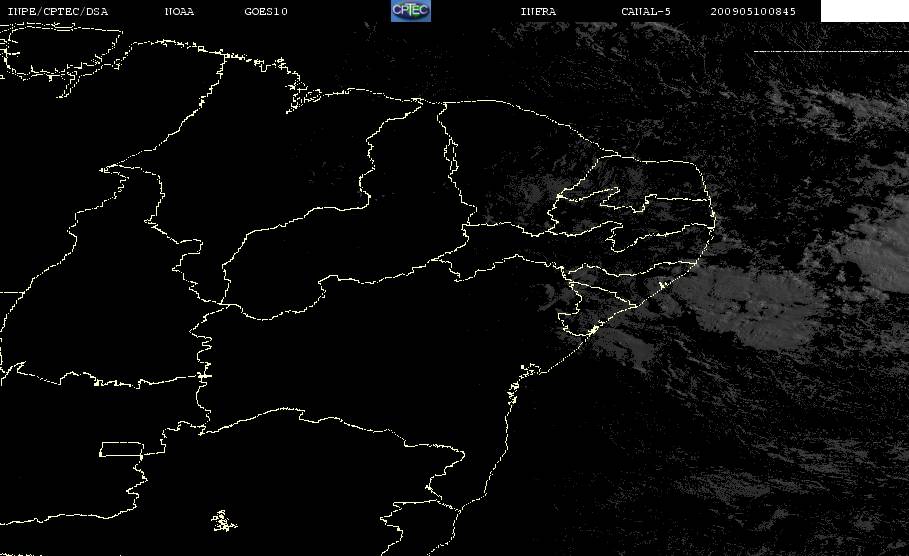Click the GOES10 satellite label
The width and height of the screenshot is (909, 556).
click(x=266, y=12)
